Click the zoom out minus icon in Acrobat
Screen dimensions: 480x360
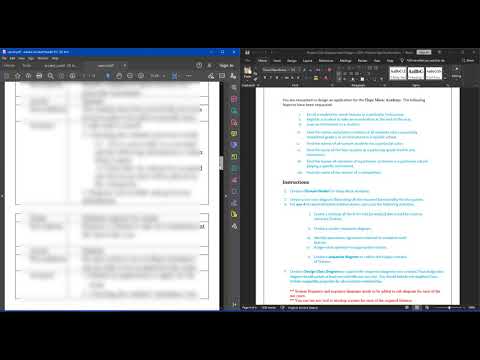pos(130,76)
